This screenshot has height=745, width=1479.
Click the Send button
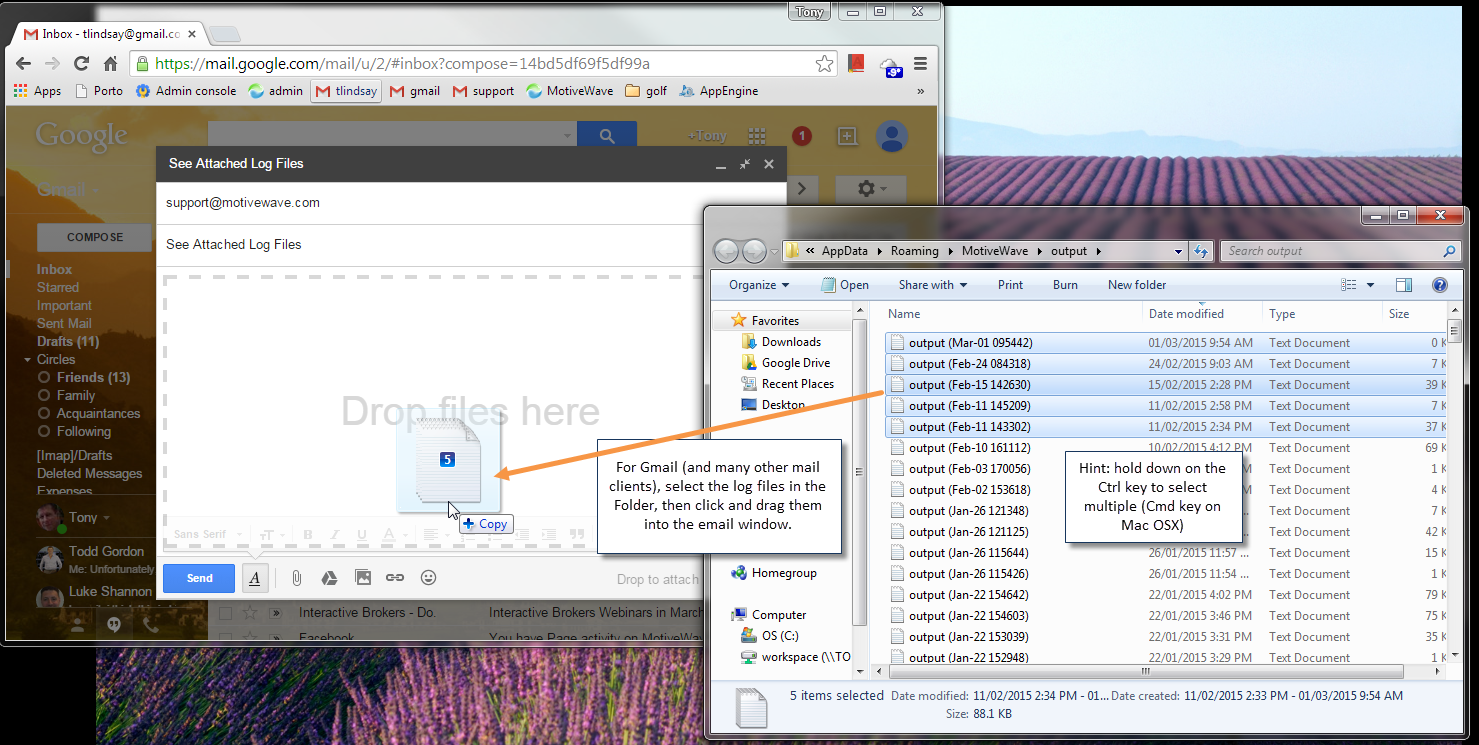coord(199,578)
